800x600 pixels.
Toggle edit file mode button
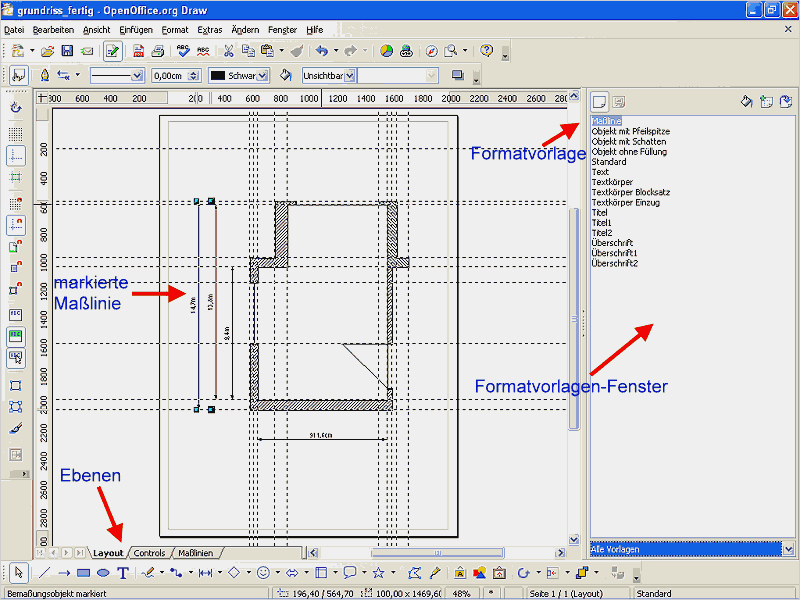112,51
